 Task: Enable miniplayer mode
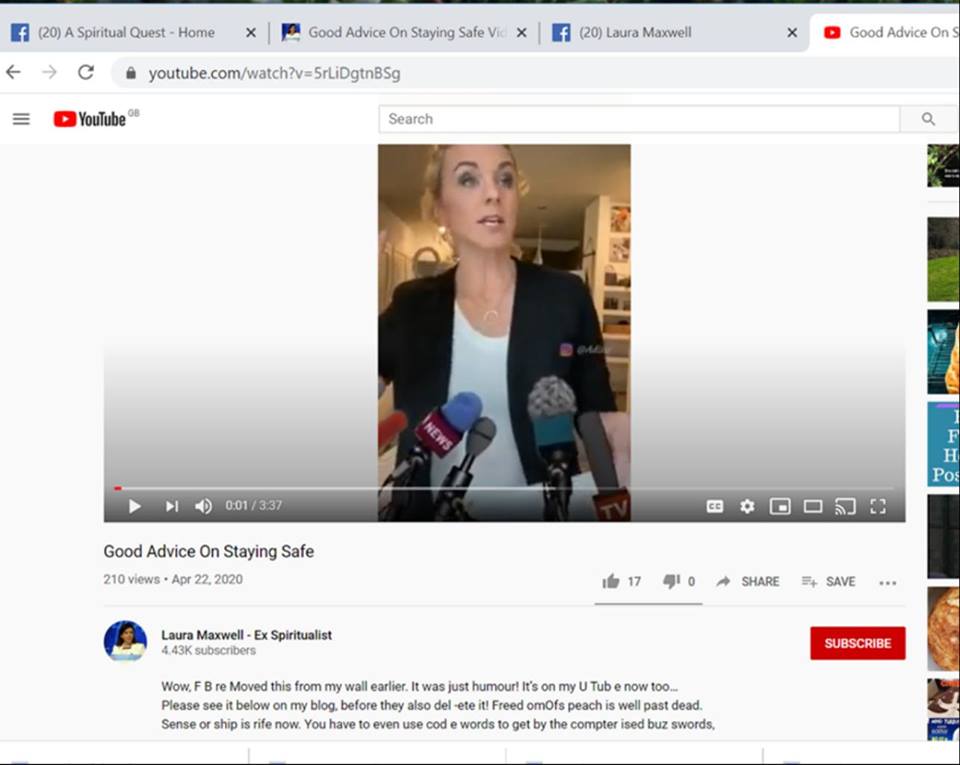click(780, 506)
